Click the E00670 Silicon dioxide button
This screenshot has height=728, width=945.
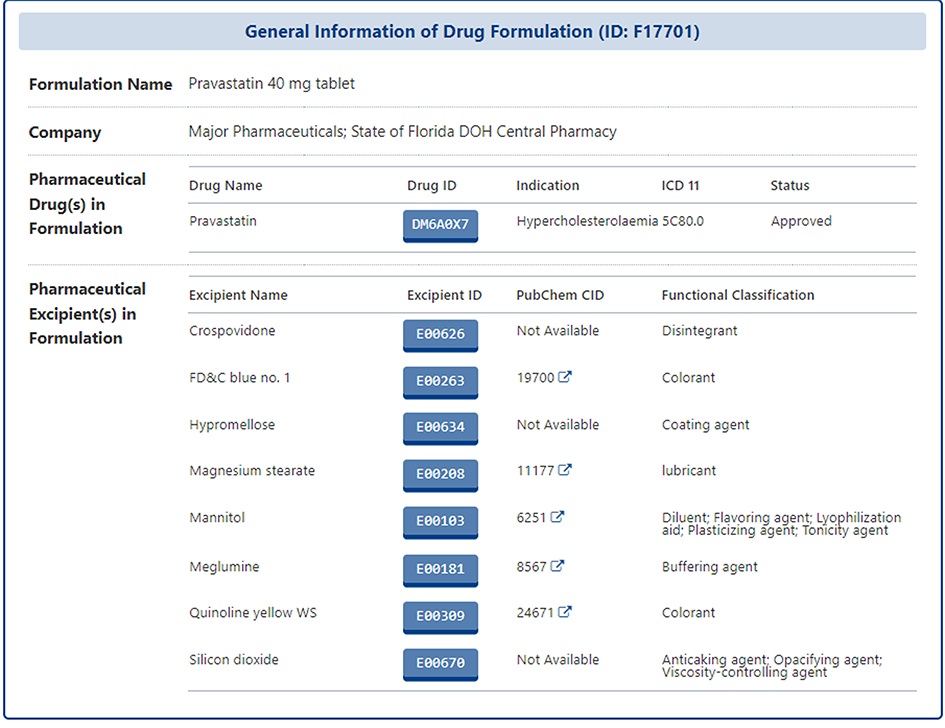click(x=440, y=663)
